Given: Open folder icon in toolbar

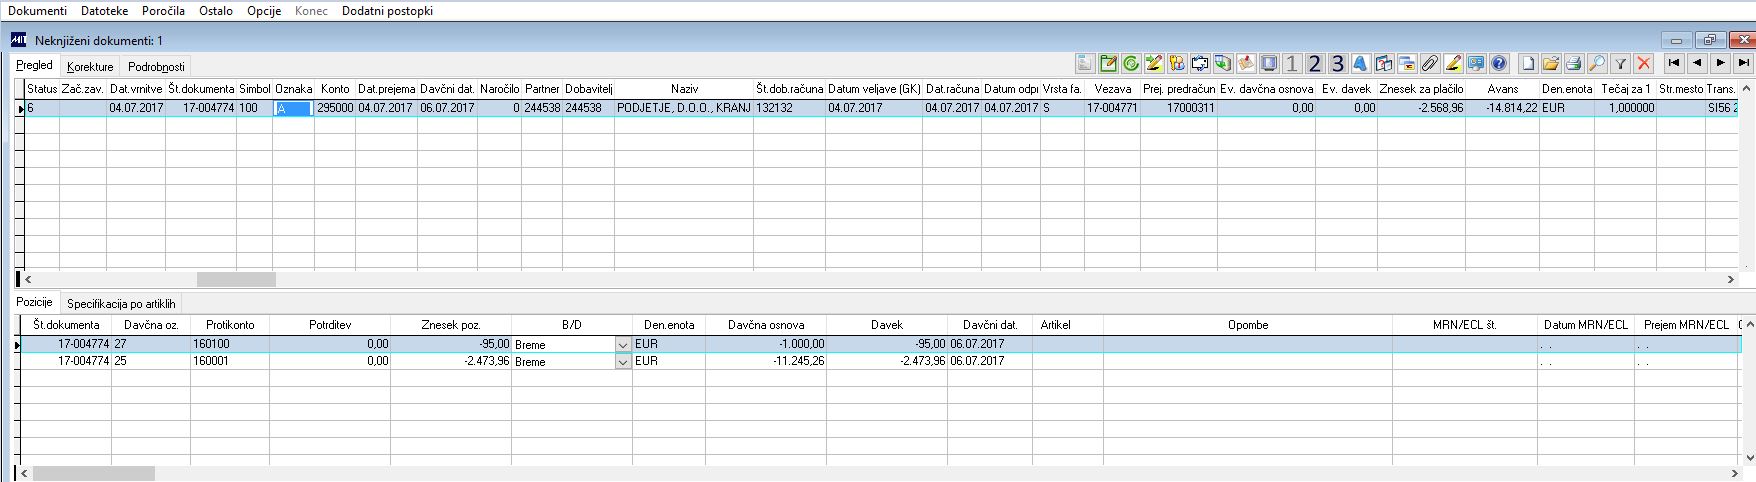Looking at the screenshot, I should click(1551, 64).
